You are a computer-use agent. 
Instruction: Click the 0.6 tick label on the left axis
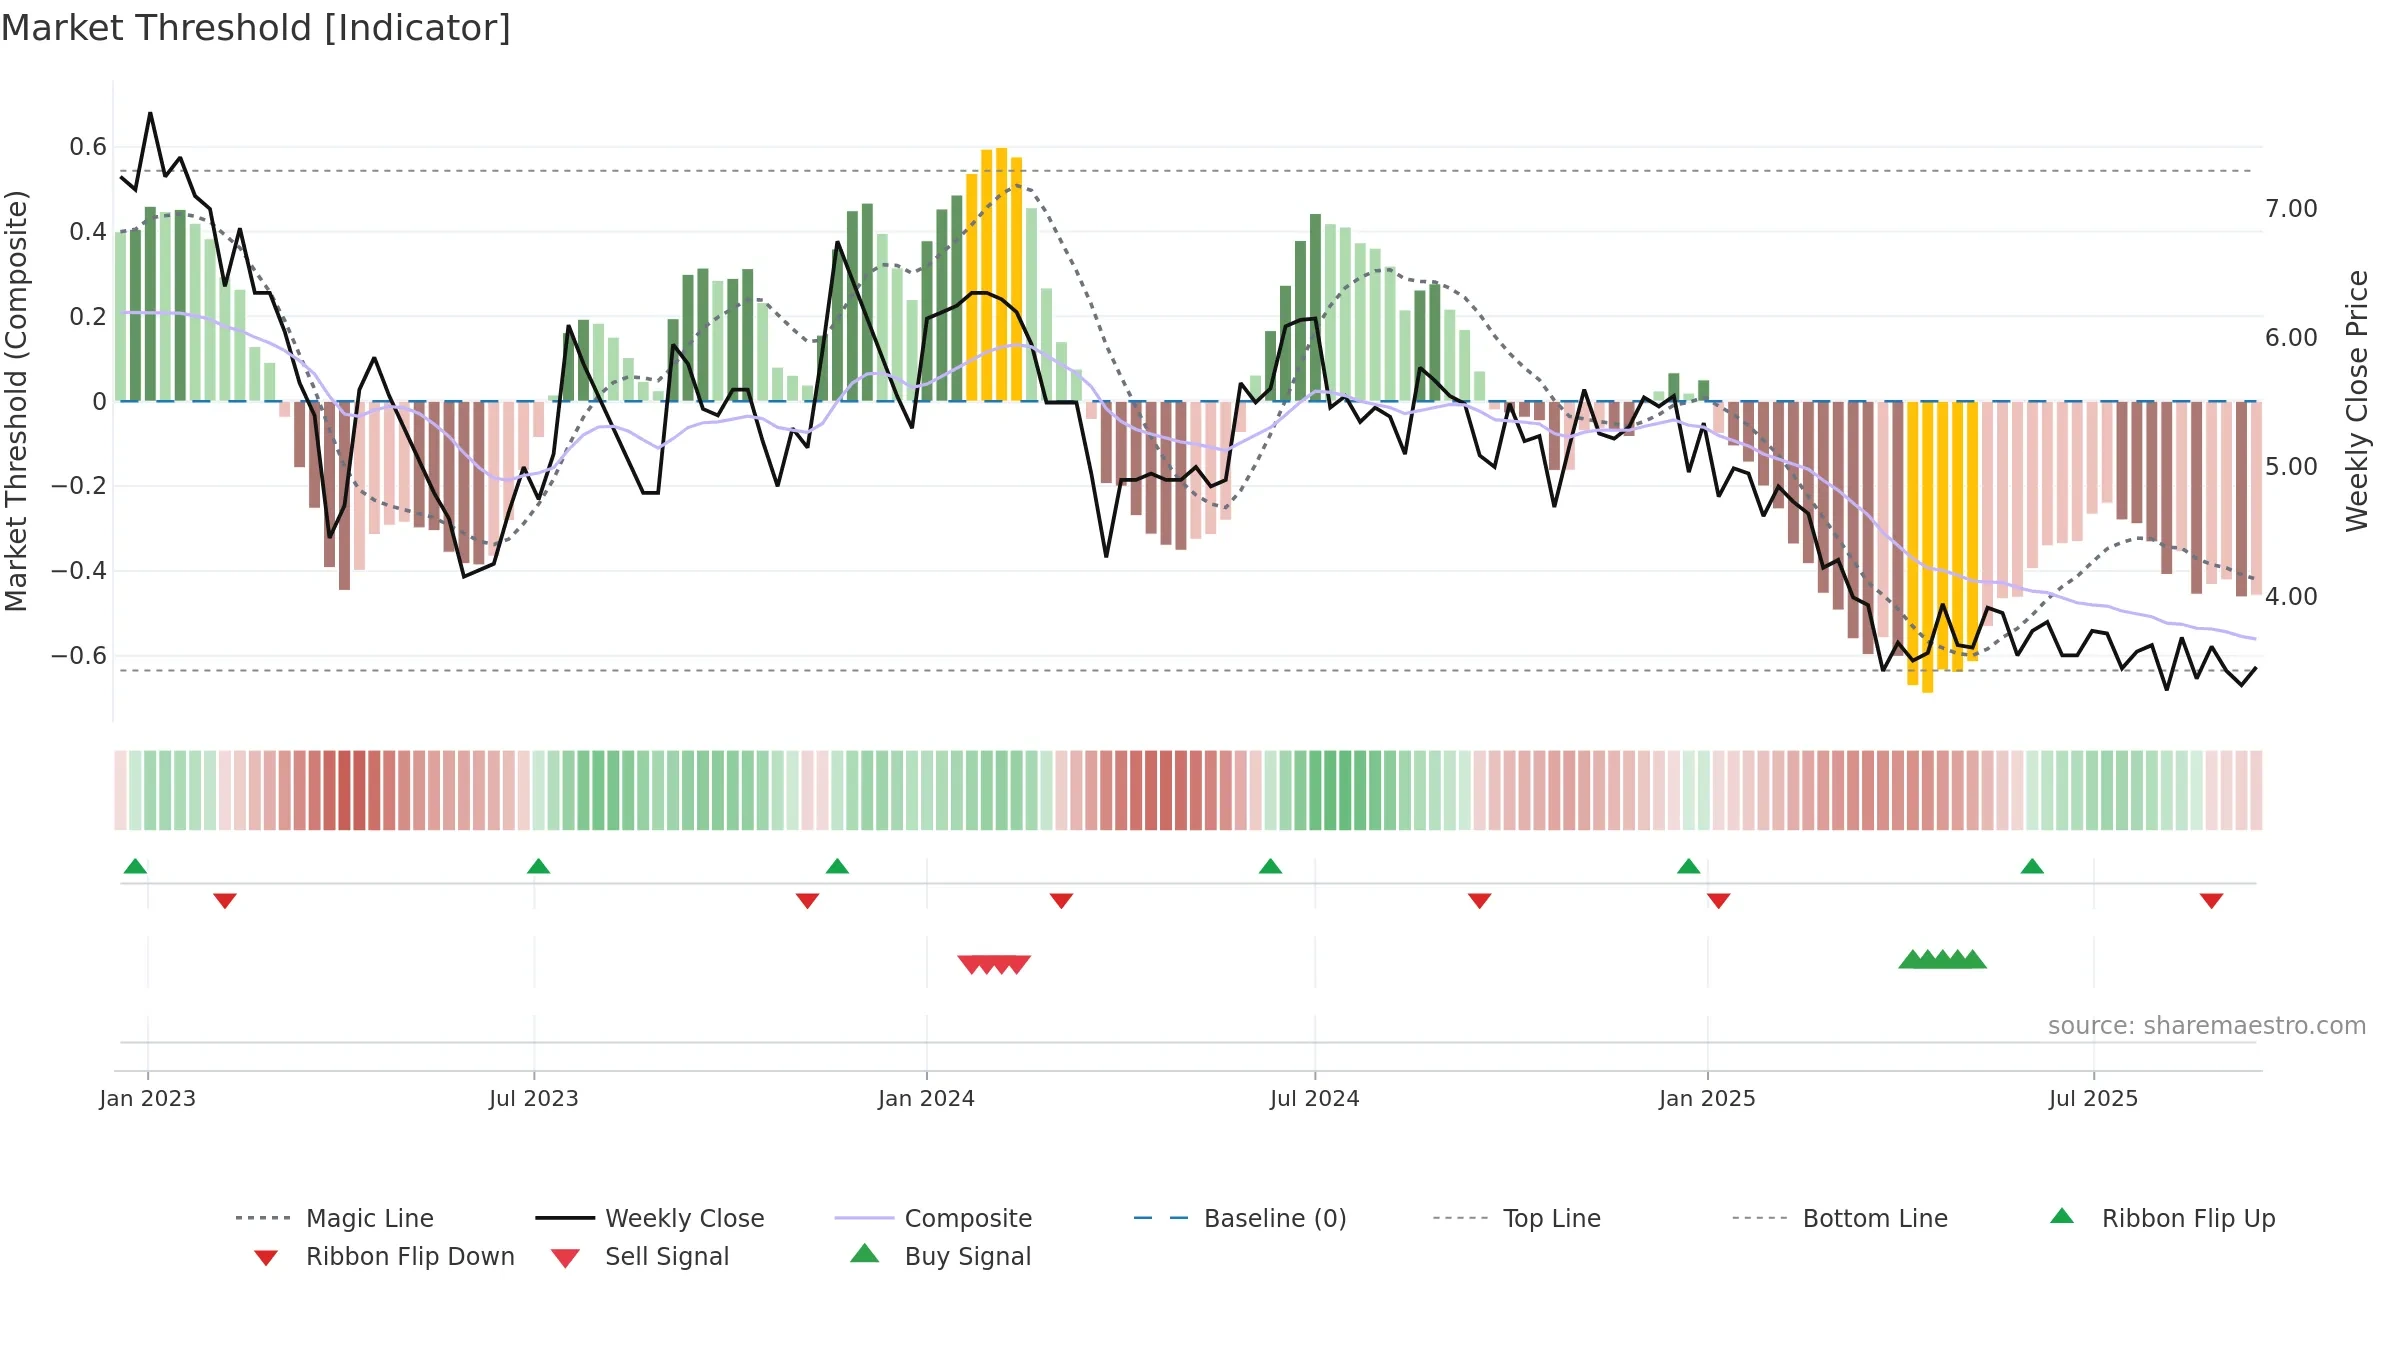click(88, 147)
